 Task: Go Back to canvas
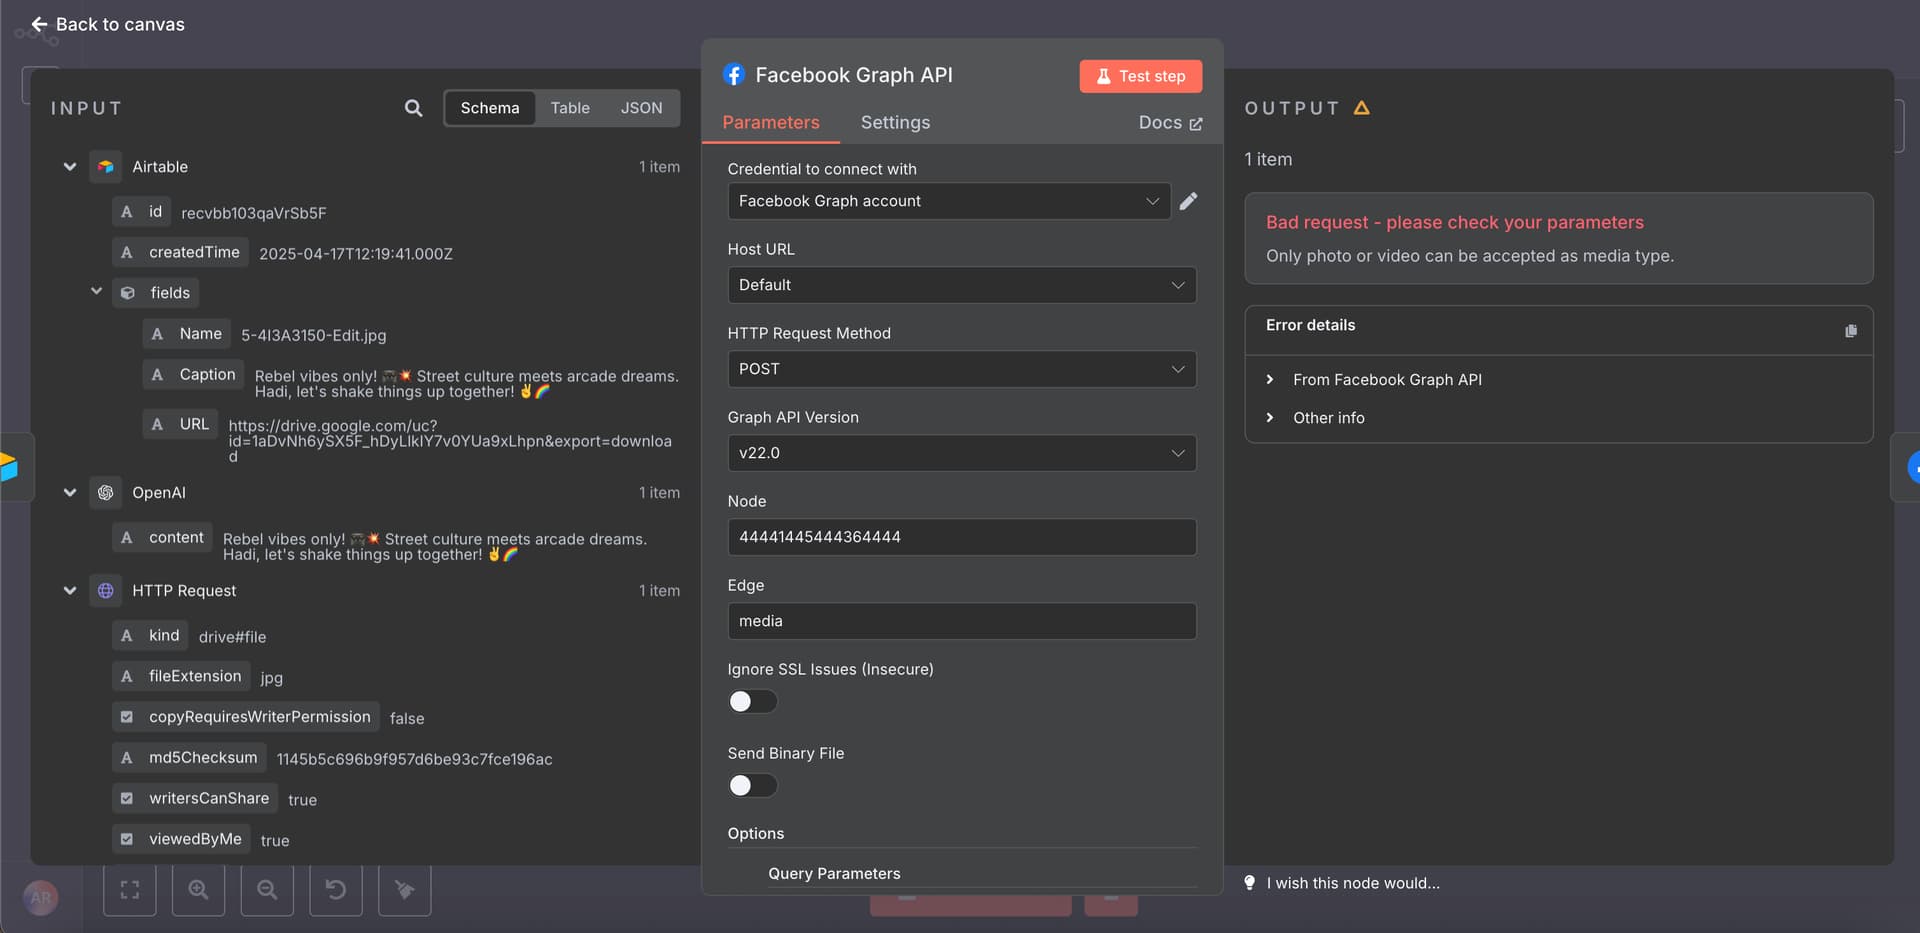[x=108, y=24]
